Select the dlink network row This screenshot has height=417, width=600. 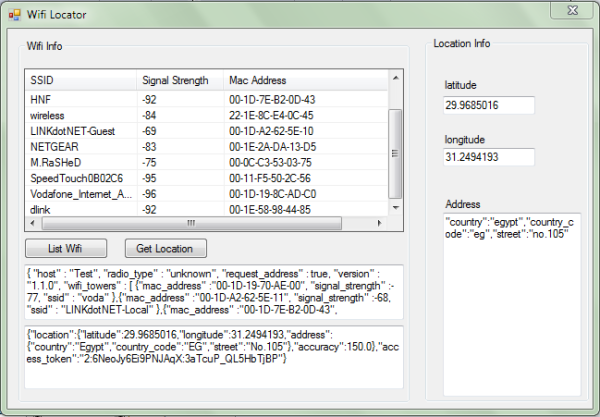[x=206, y=209]
